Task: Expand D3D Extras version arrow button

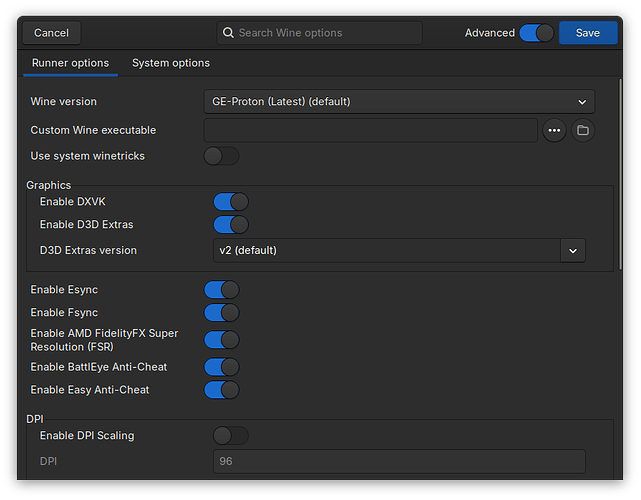Action: point(573,251)
